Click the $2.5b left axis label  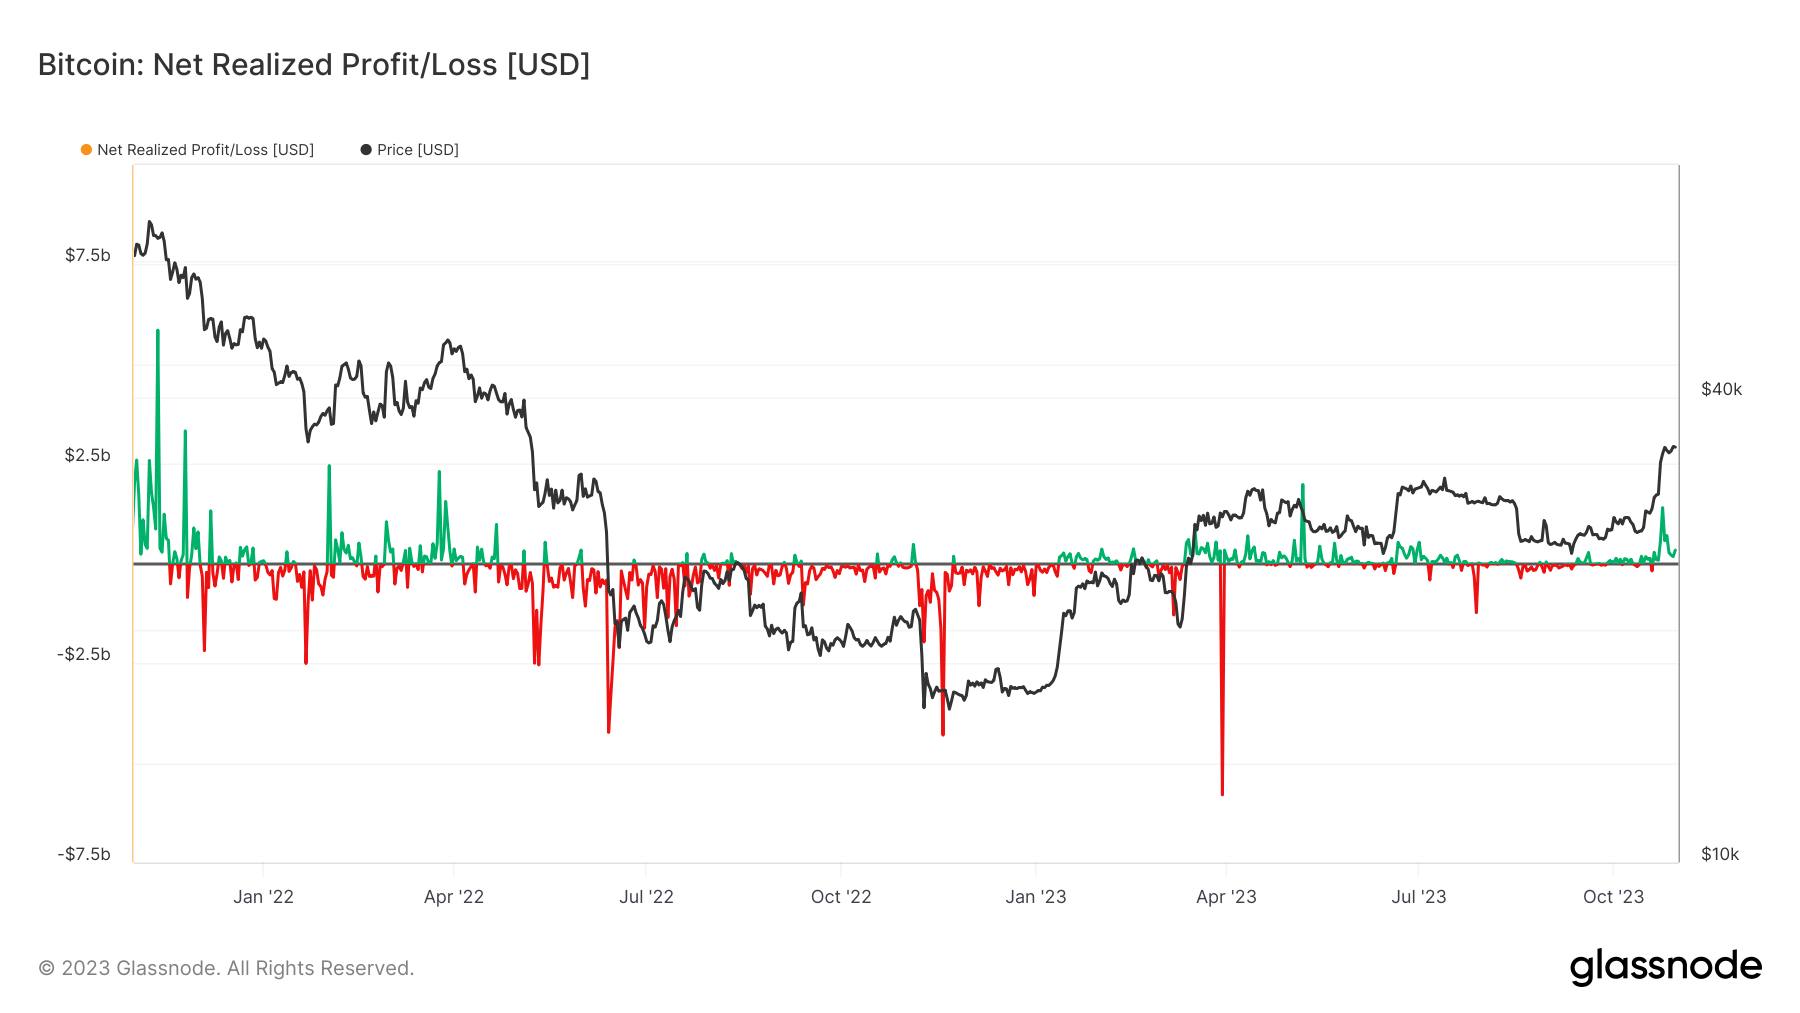click(88, 455)
